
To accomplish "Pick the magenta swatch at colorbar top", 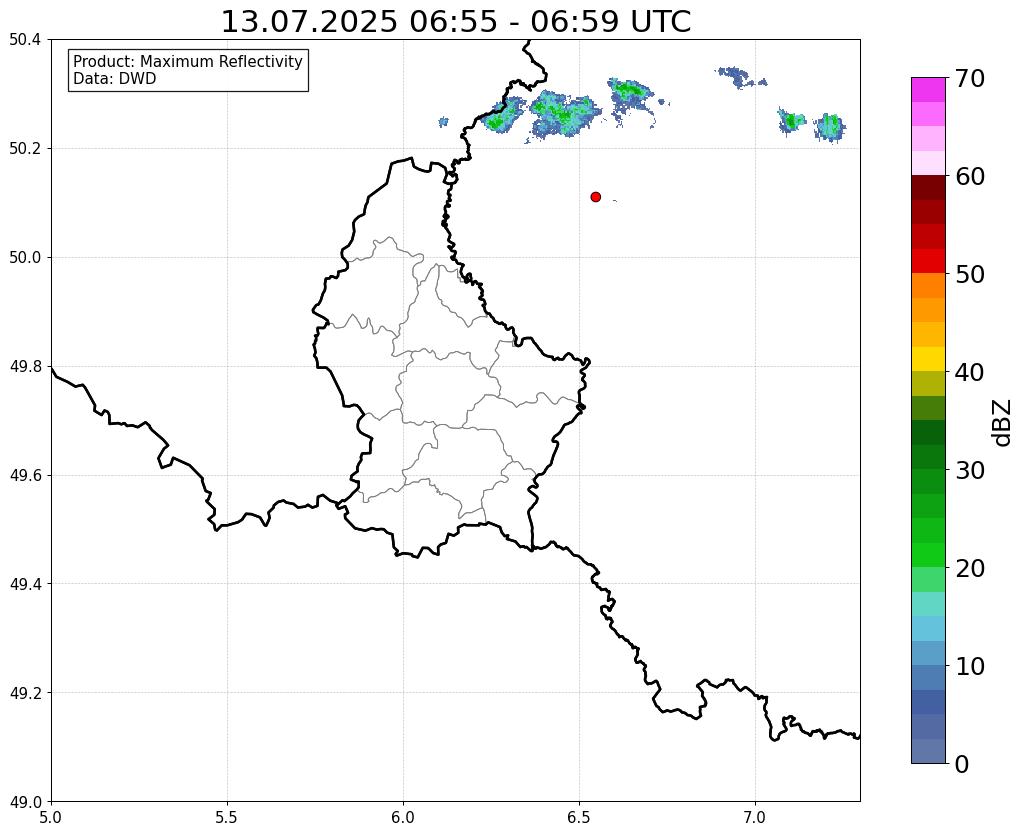I will pos(928,89).
